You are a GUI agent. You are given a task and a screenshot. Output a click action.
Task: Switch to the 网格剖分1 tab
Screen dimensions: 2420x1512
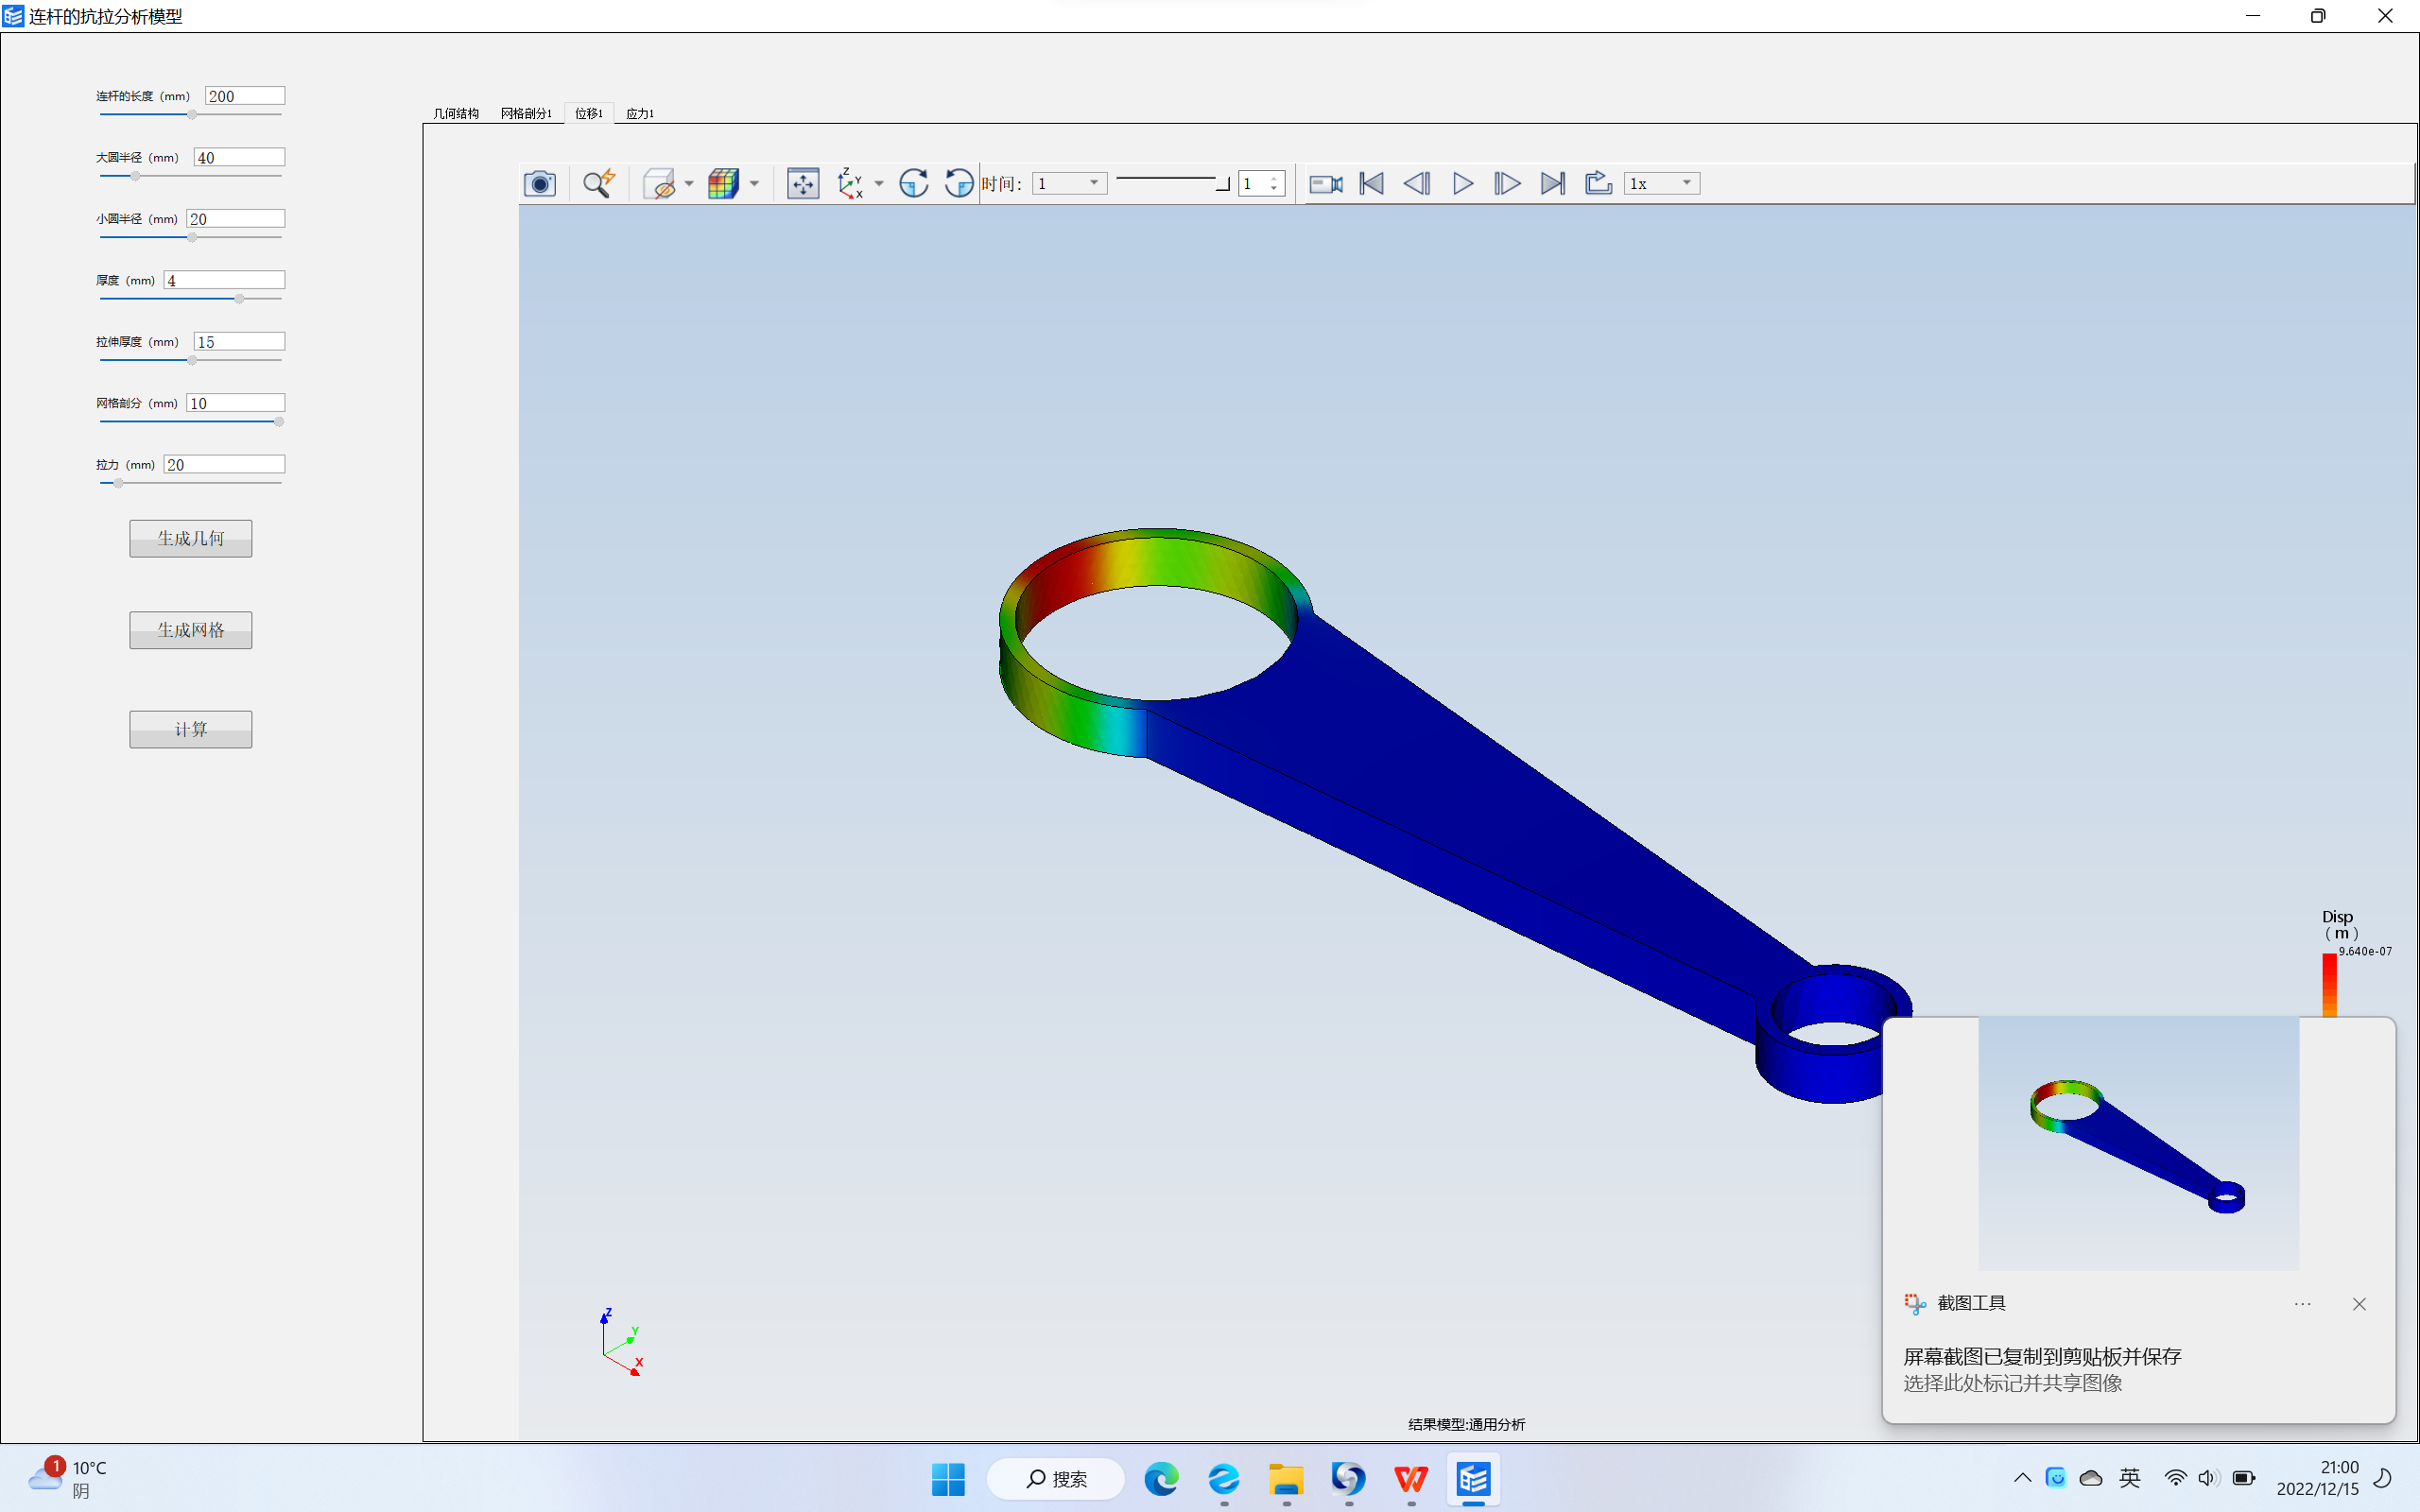coord(526,113)
